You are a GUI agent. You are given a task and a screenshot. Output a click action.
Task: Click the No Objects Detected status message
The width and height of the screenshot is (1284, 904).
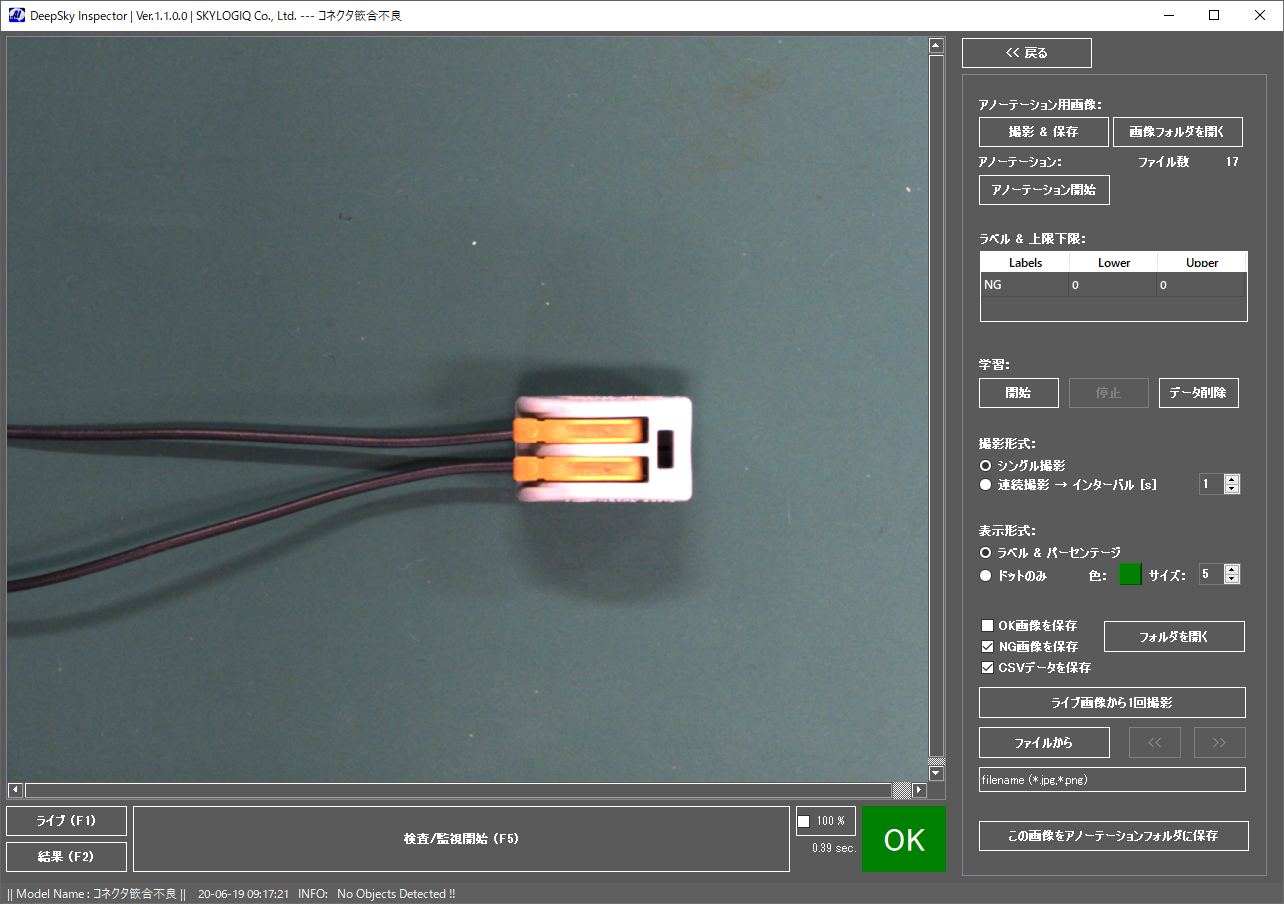point(396,894)
